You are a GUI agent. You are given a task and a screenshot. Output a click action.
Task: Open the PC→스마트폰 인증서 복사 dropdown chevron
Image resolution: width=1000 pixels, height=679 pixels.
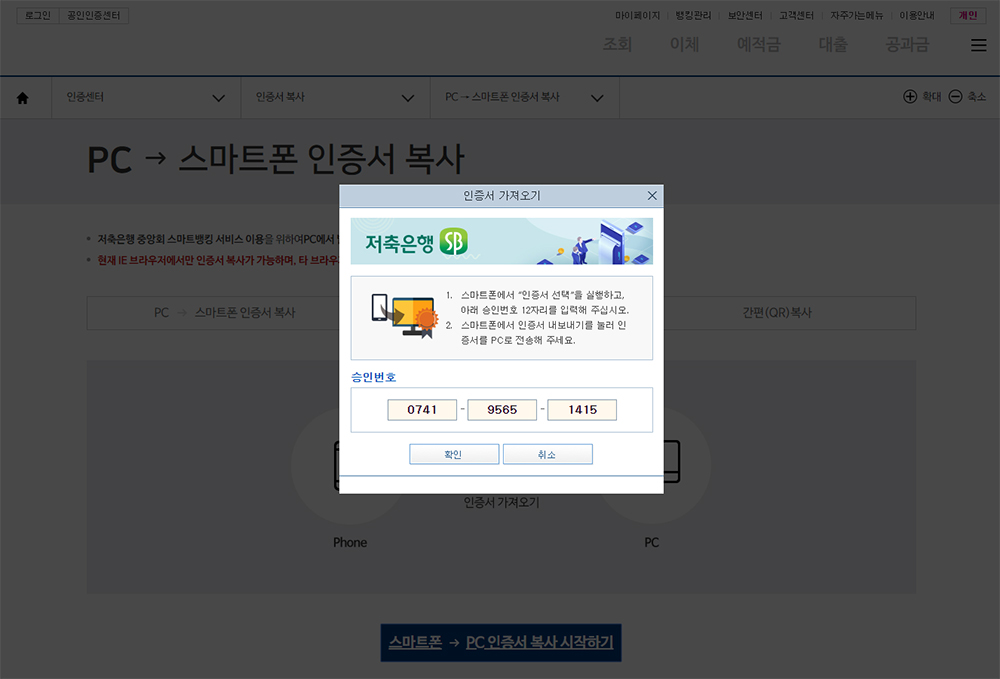[x=597, y=97]
